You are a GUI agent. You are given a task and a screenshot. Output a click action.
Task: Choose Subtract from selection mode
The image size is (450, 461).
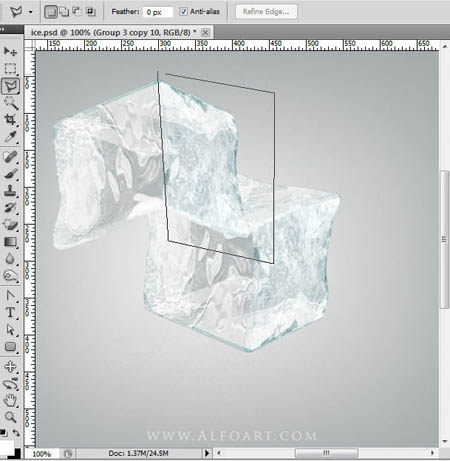pyautogui.click(x=77, y=12)
